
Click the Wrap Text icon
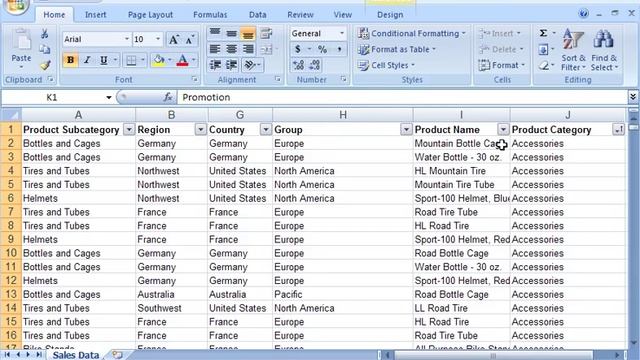point(266,33)
